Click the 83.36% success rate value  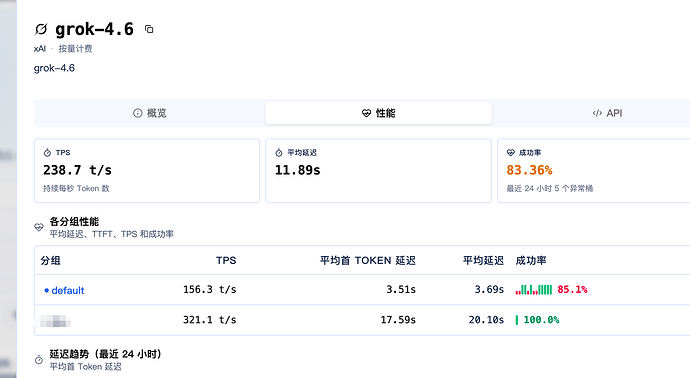(x=529, y=170)
